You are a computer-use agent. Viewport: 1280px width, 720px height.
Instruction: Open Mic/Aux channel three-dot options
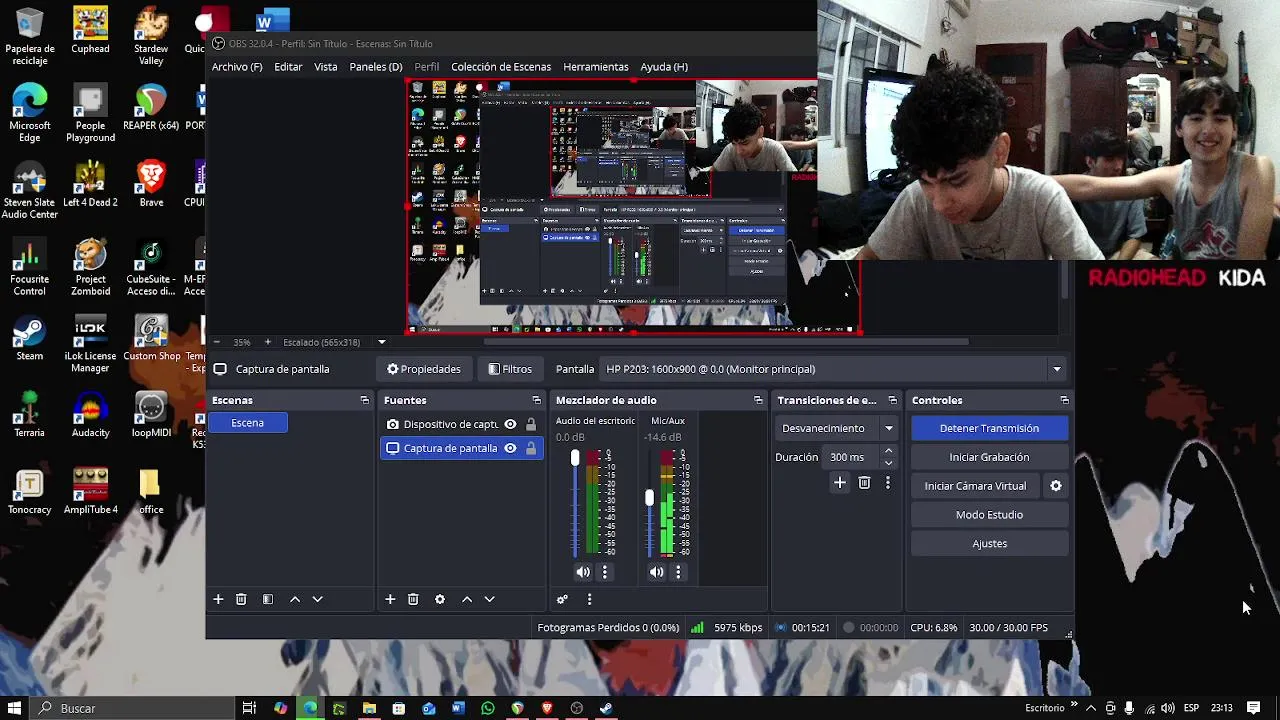(x=678, y=572)
